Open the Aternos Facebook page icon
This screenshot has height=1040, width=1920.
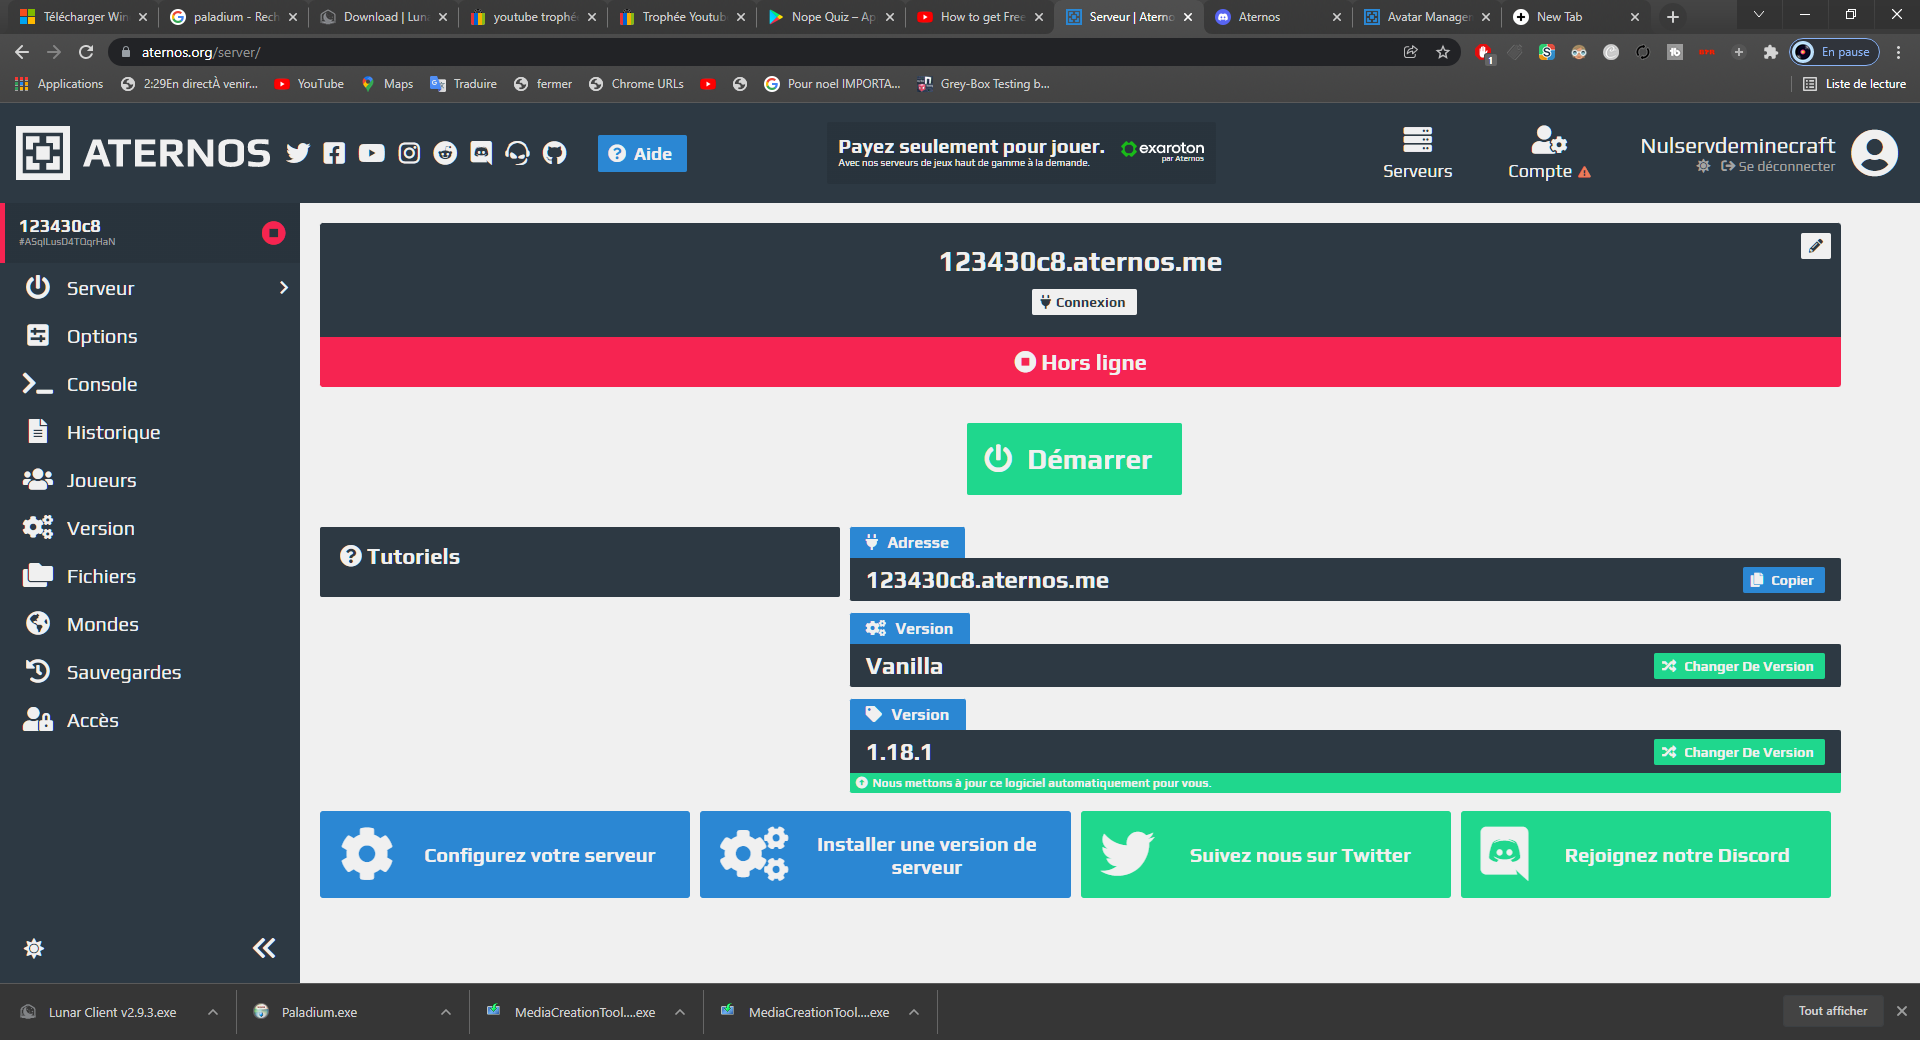(x=334, y=153)
